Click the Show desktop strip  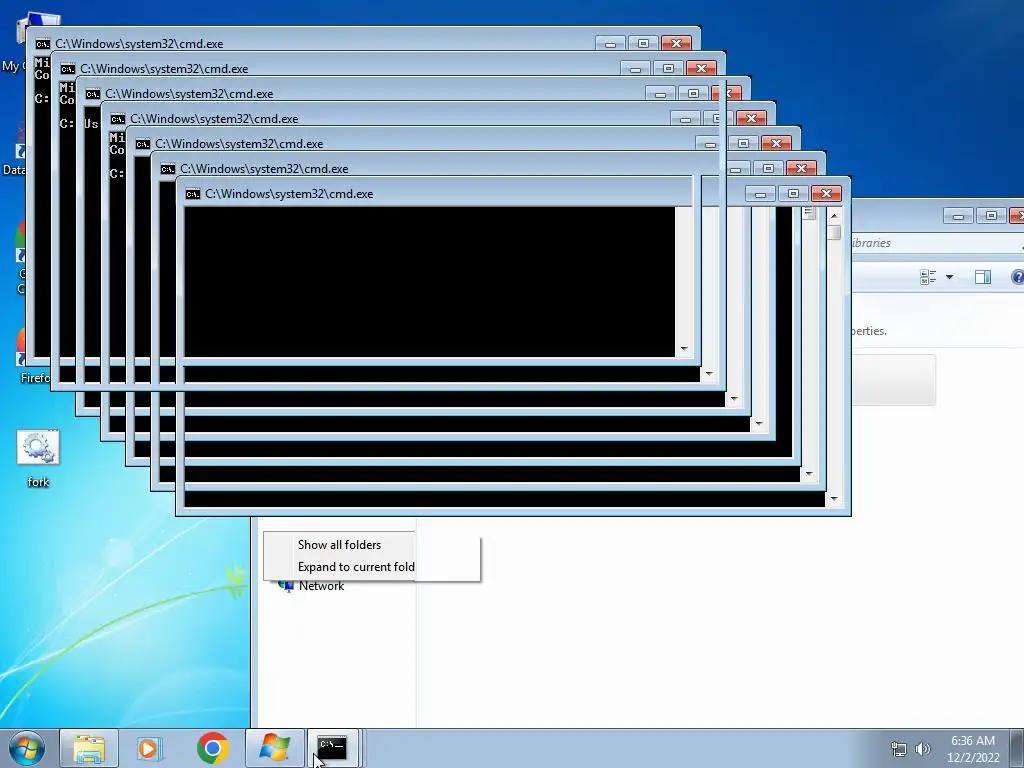pyautogui.click(x=1017, y=748)
